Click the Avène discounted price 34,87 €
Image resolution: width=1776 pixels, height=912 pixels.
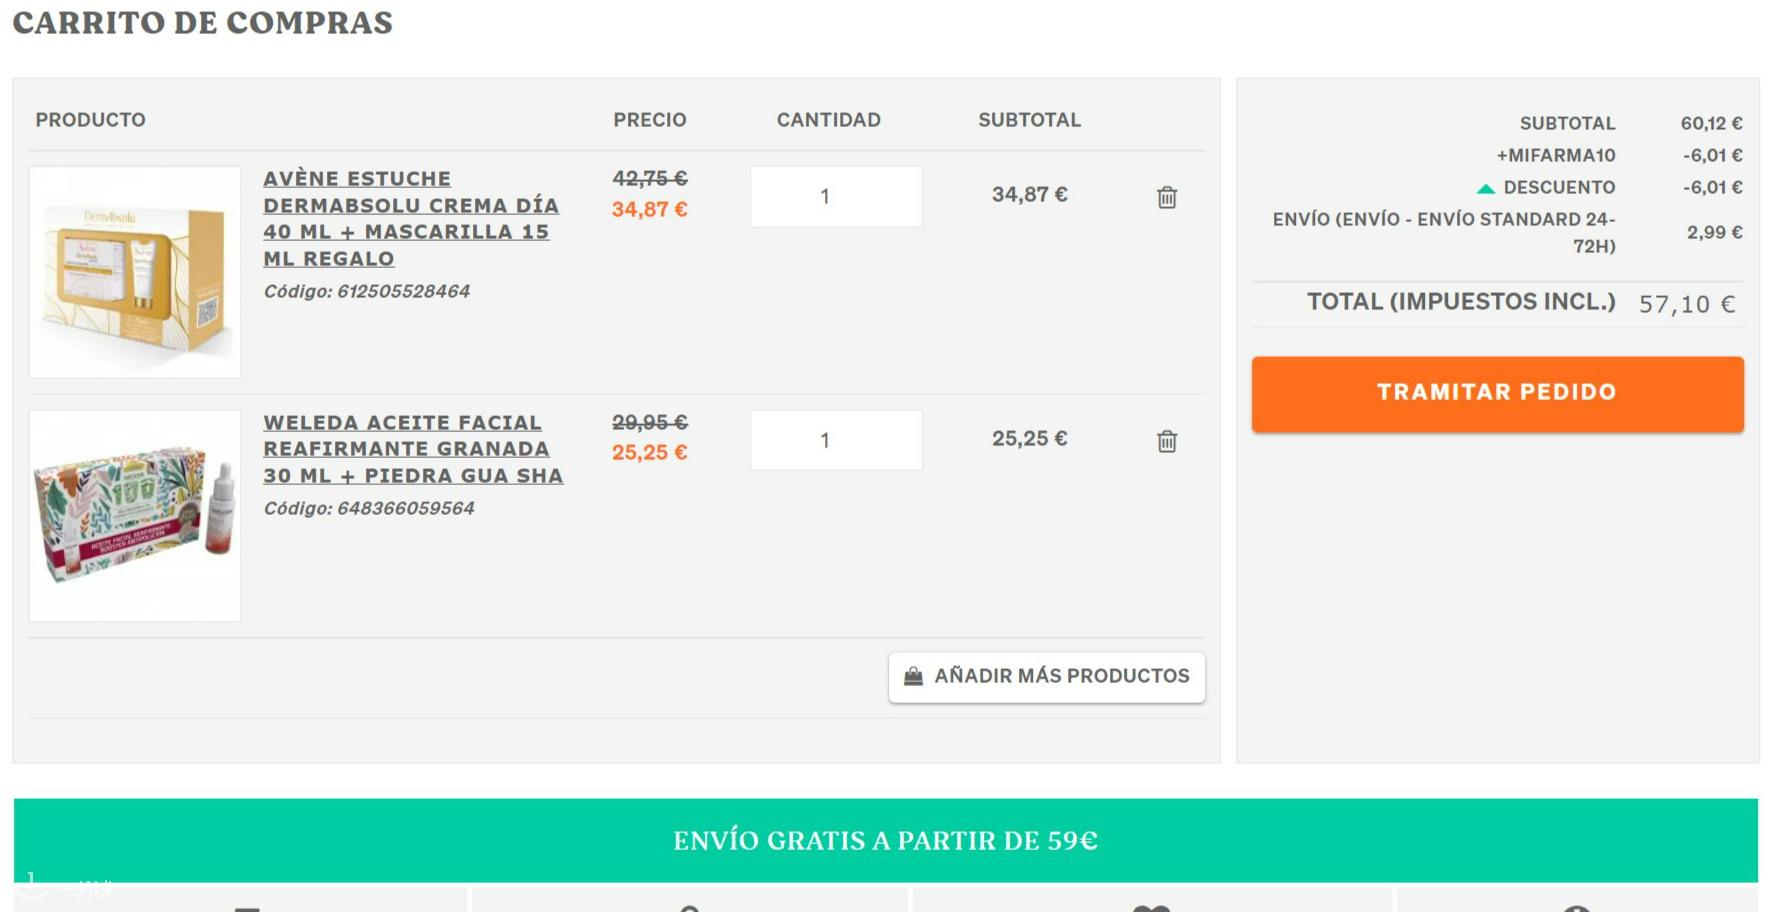[x=650, y=209]
